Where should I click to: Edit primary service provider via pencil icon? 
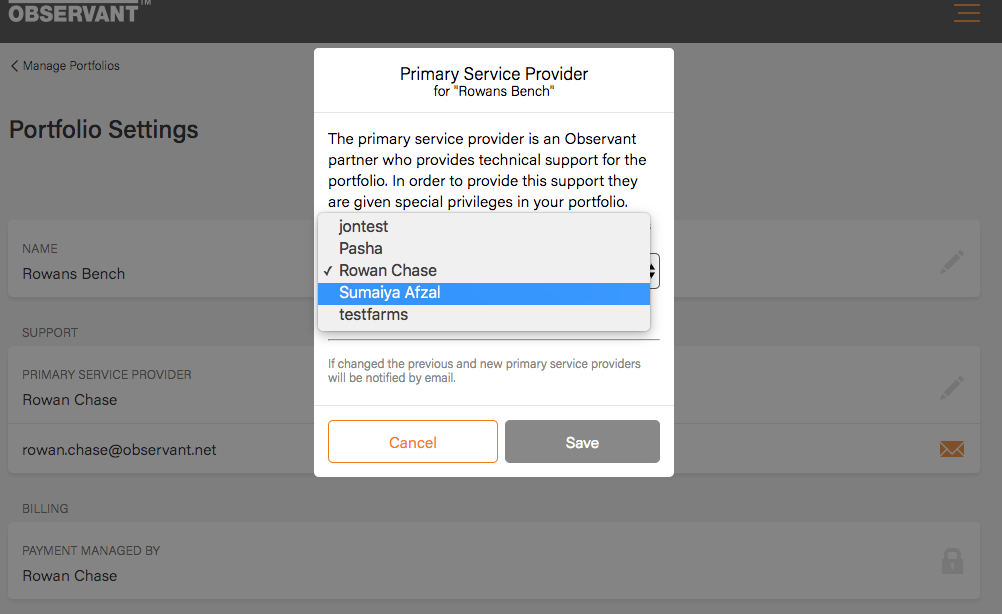[952, 387]
